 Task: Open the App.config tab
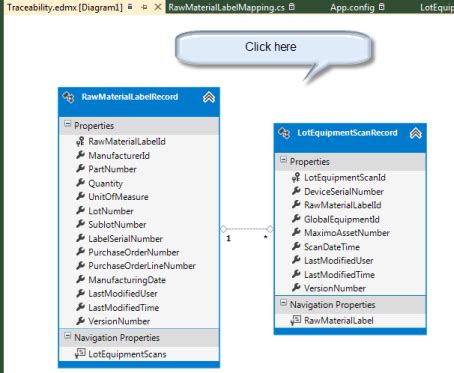[x=352, y=7]
